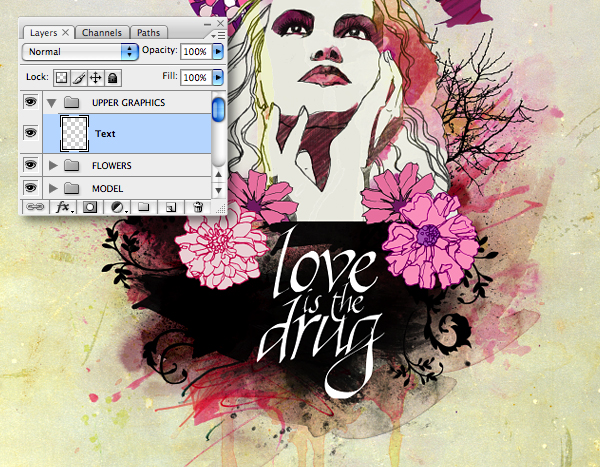Create new fill or adjustment layer
Viewport: 600px width, 467px height.
118,207
